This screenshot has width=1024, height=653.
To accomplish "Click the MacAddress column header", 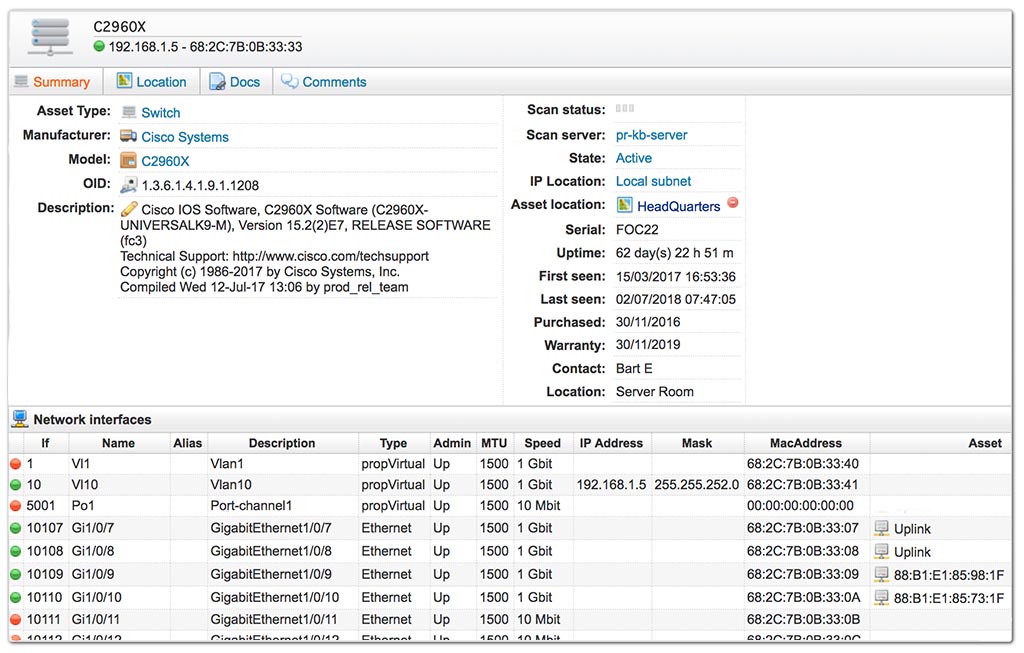I will (x=806, y=443).
